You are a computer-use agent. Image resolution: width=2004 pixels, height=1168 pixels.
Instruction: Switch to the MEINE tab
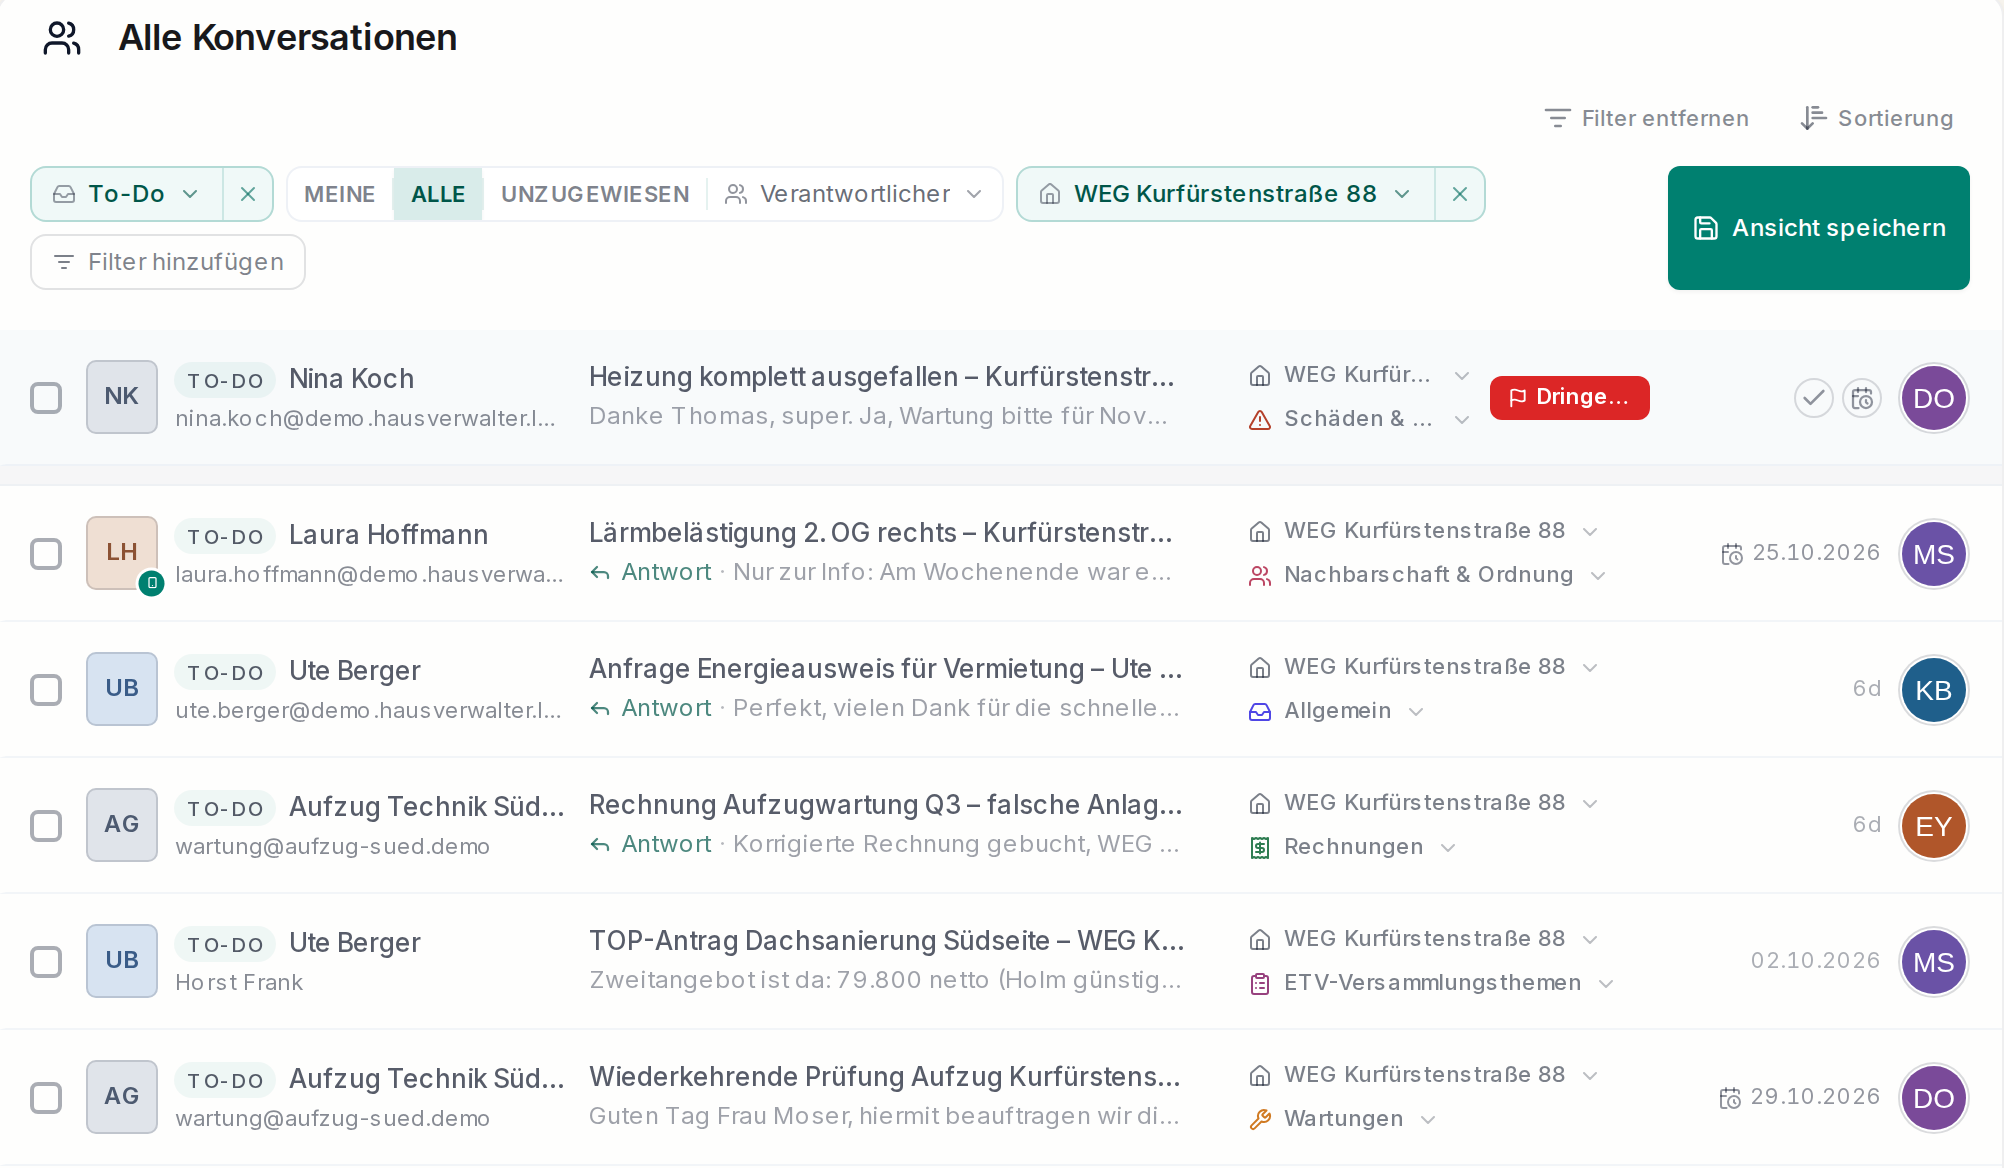[x=340, y=194]
